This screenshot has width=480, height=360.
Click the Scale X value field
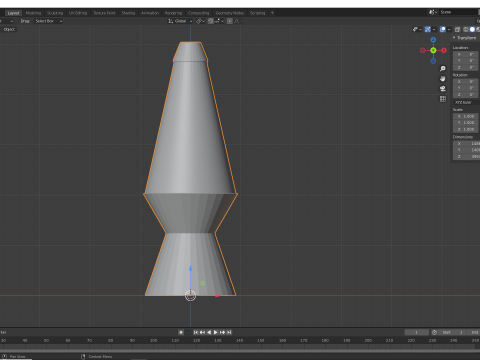(x=465, y=116)
